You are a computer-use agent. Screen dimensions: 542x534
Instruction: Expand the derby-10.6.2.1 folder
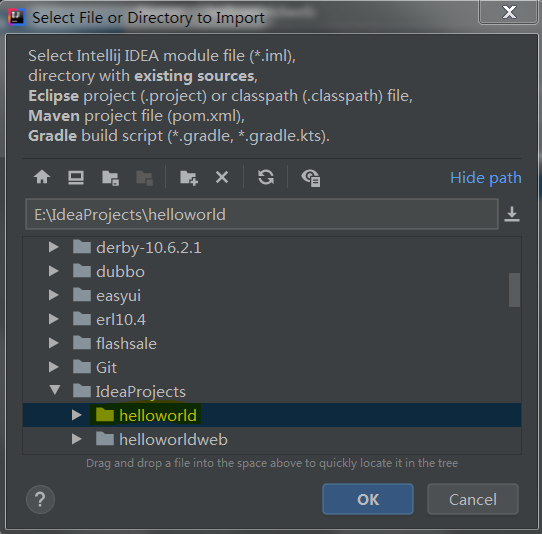click(54, 247)
